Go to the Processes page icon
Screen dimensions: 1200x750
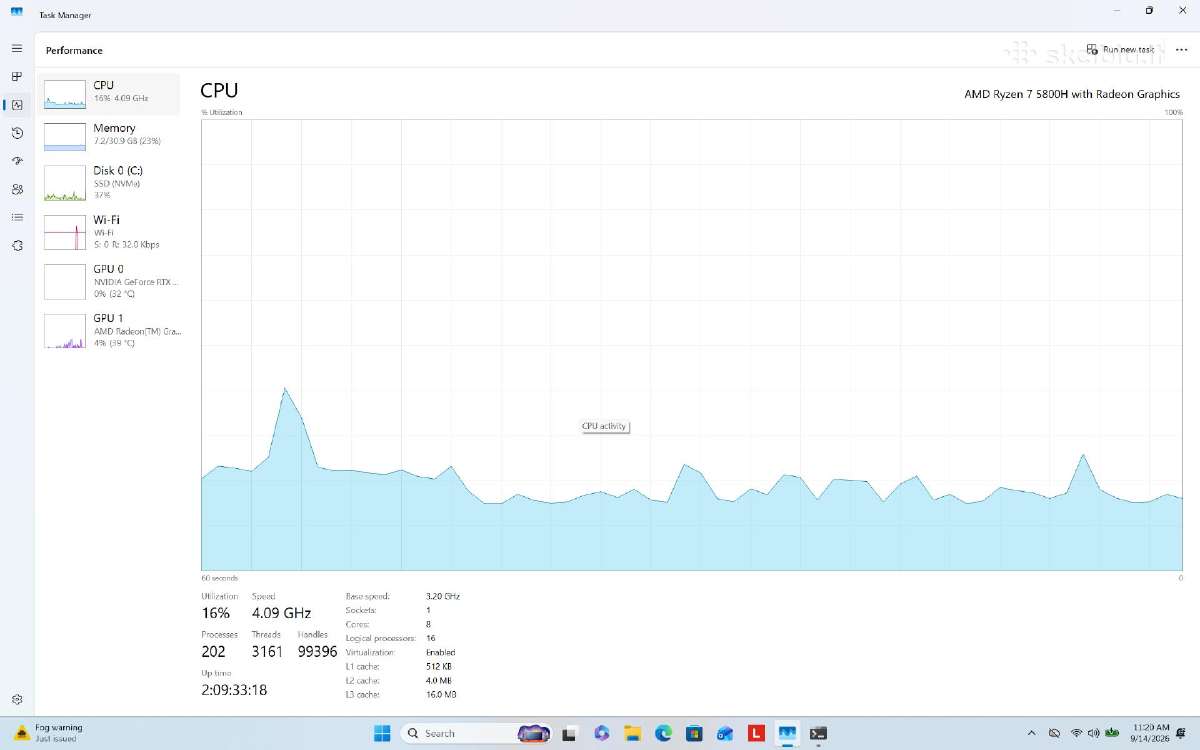click(x=17, y=76)
